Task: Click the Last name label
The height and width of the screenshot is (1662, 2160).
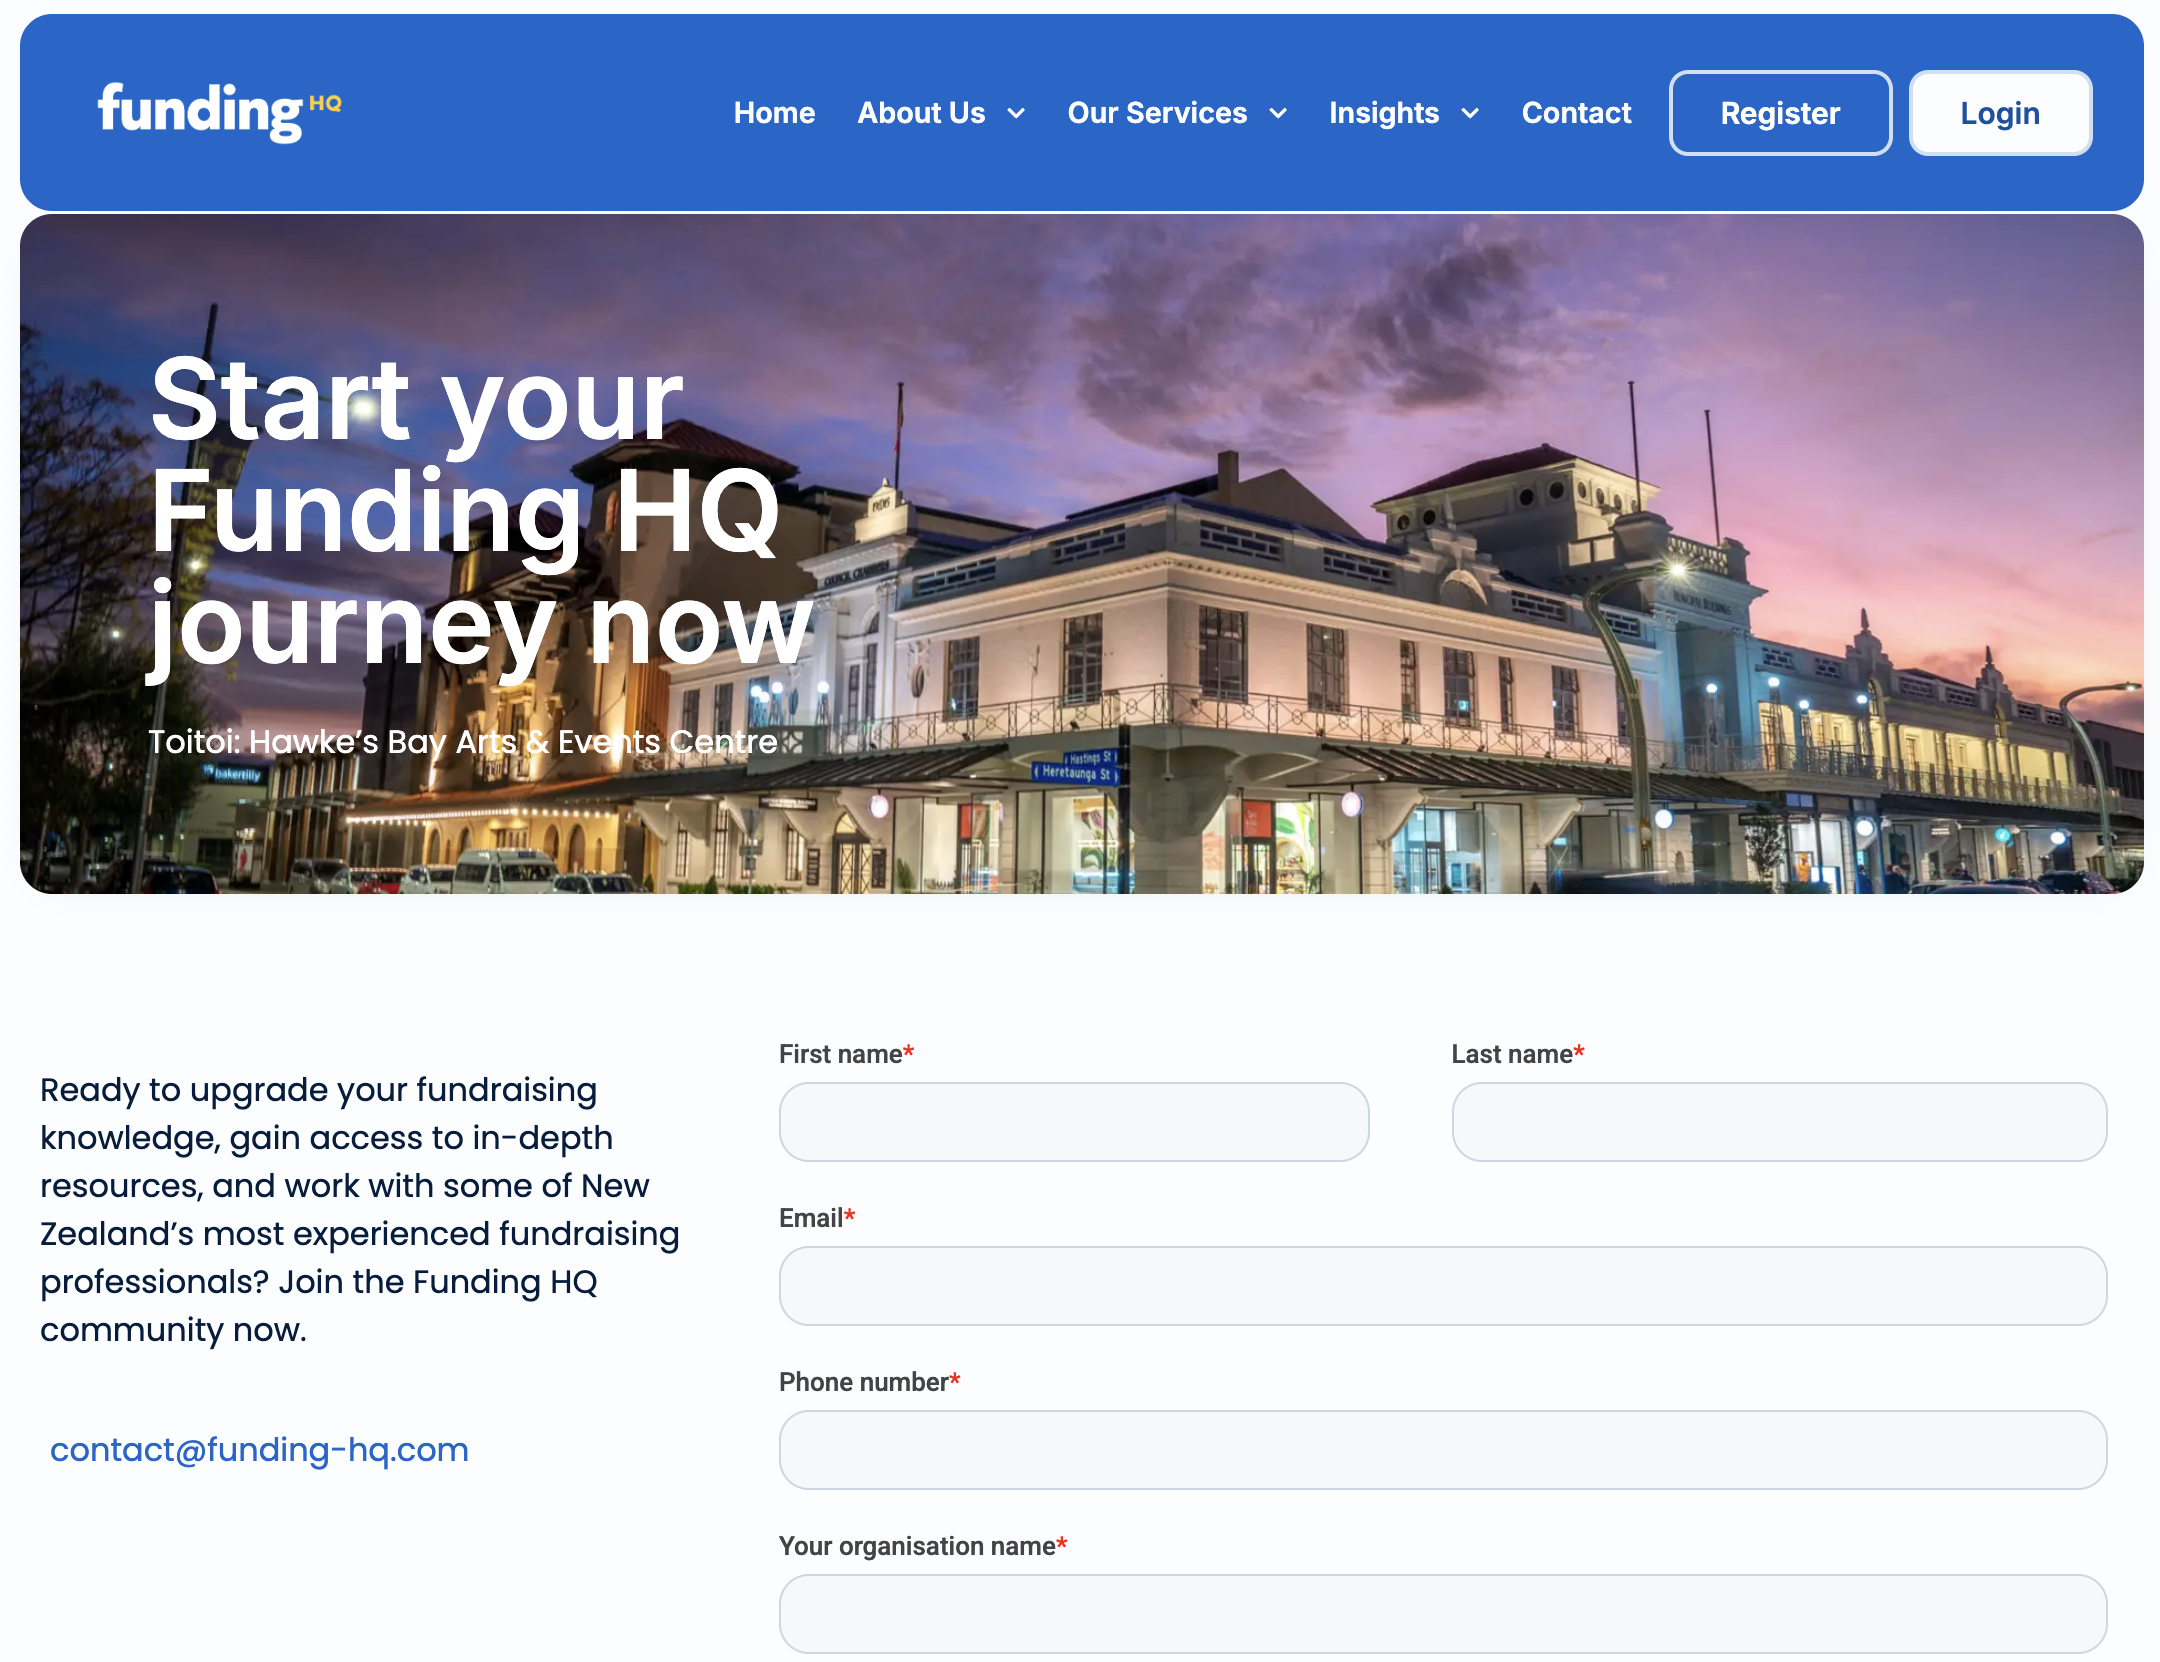Action: point(1518,1054)
